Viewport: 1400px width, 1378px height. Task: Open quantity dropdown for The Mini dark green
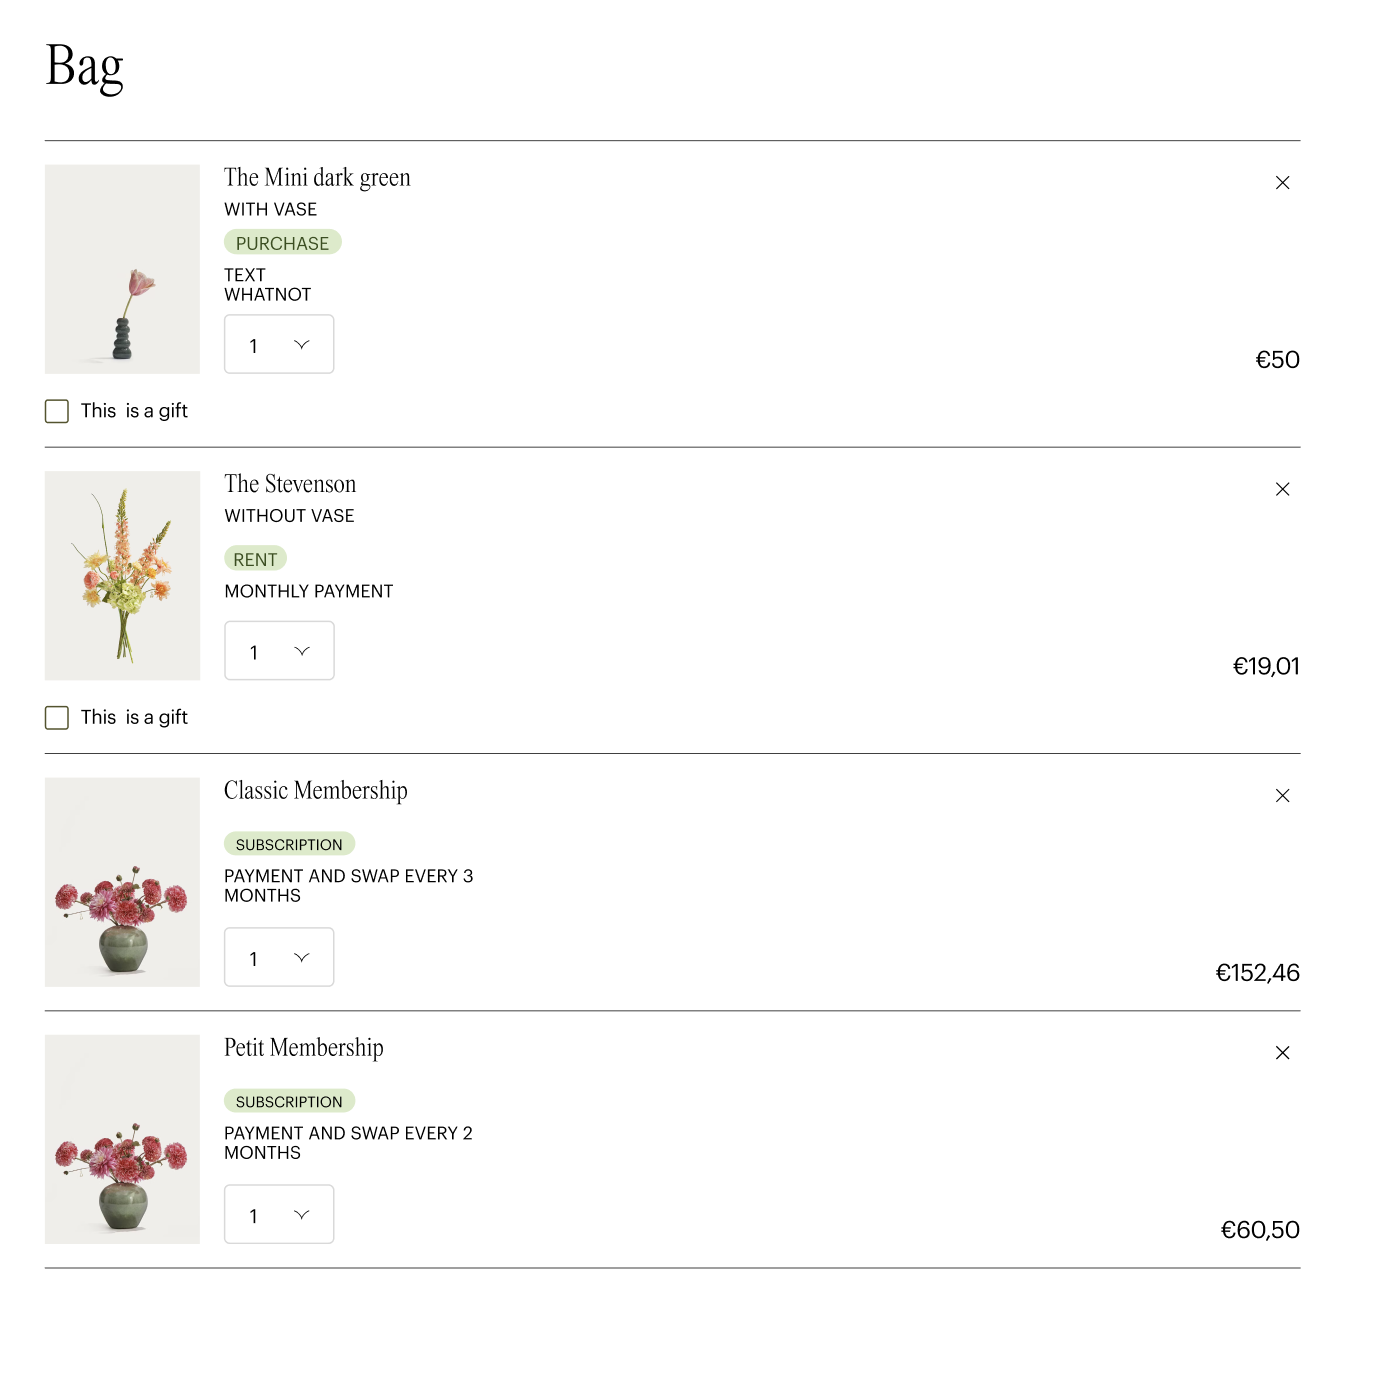pyautogui.click(x=279, y=345)
